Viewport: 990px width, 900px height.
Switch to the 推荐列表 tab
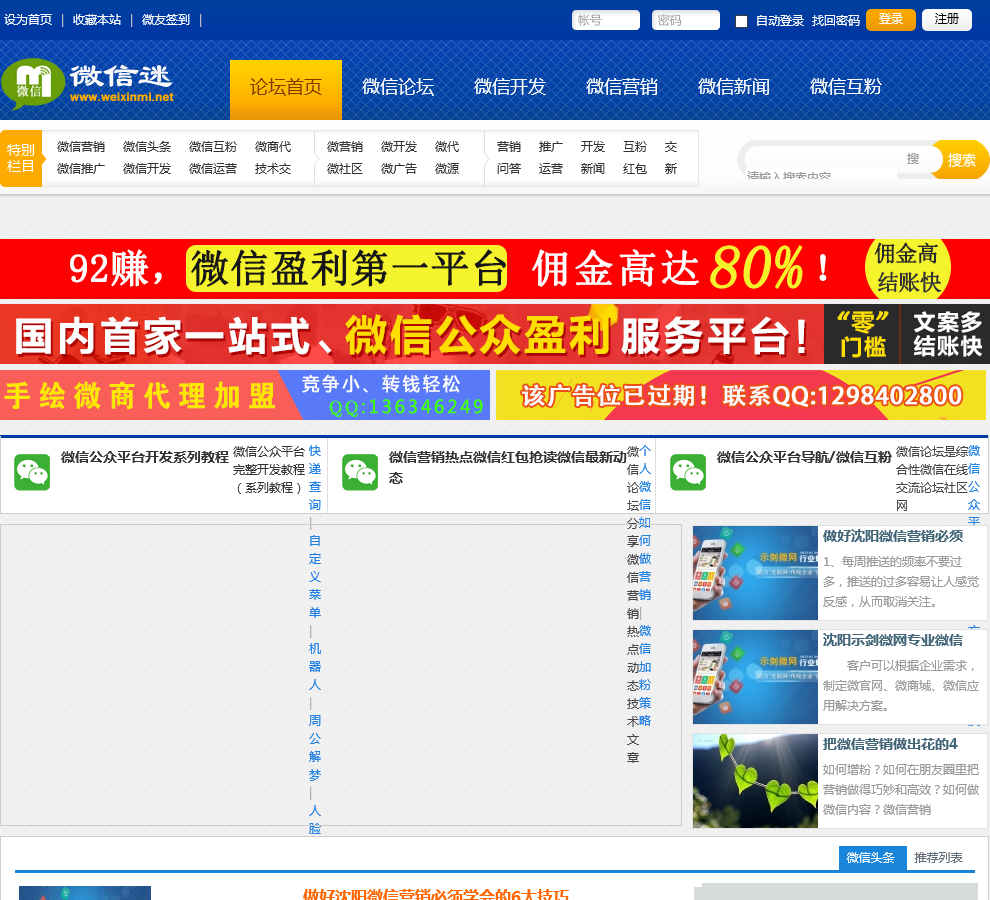point(938,858)
